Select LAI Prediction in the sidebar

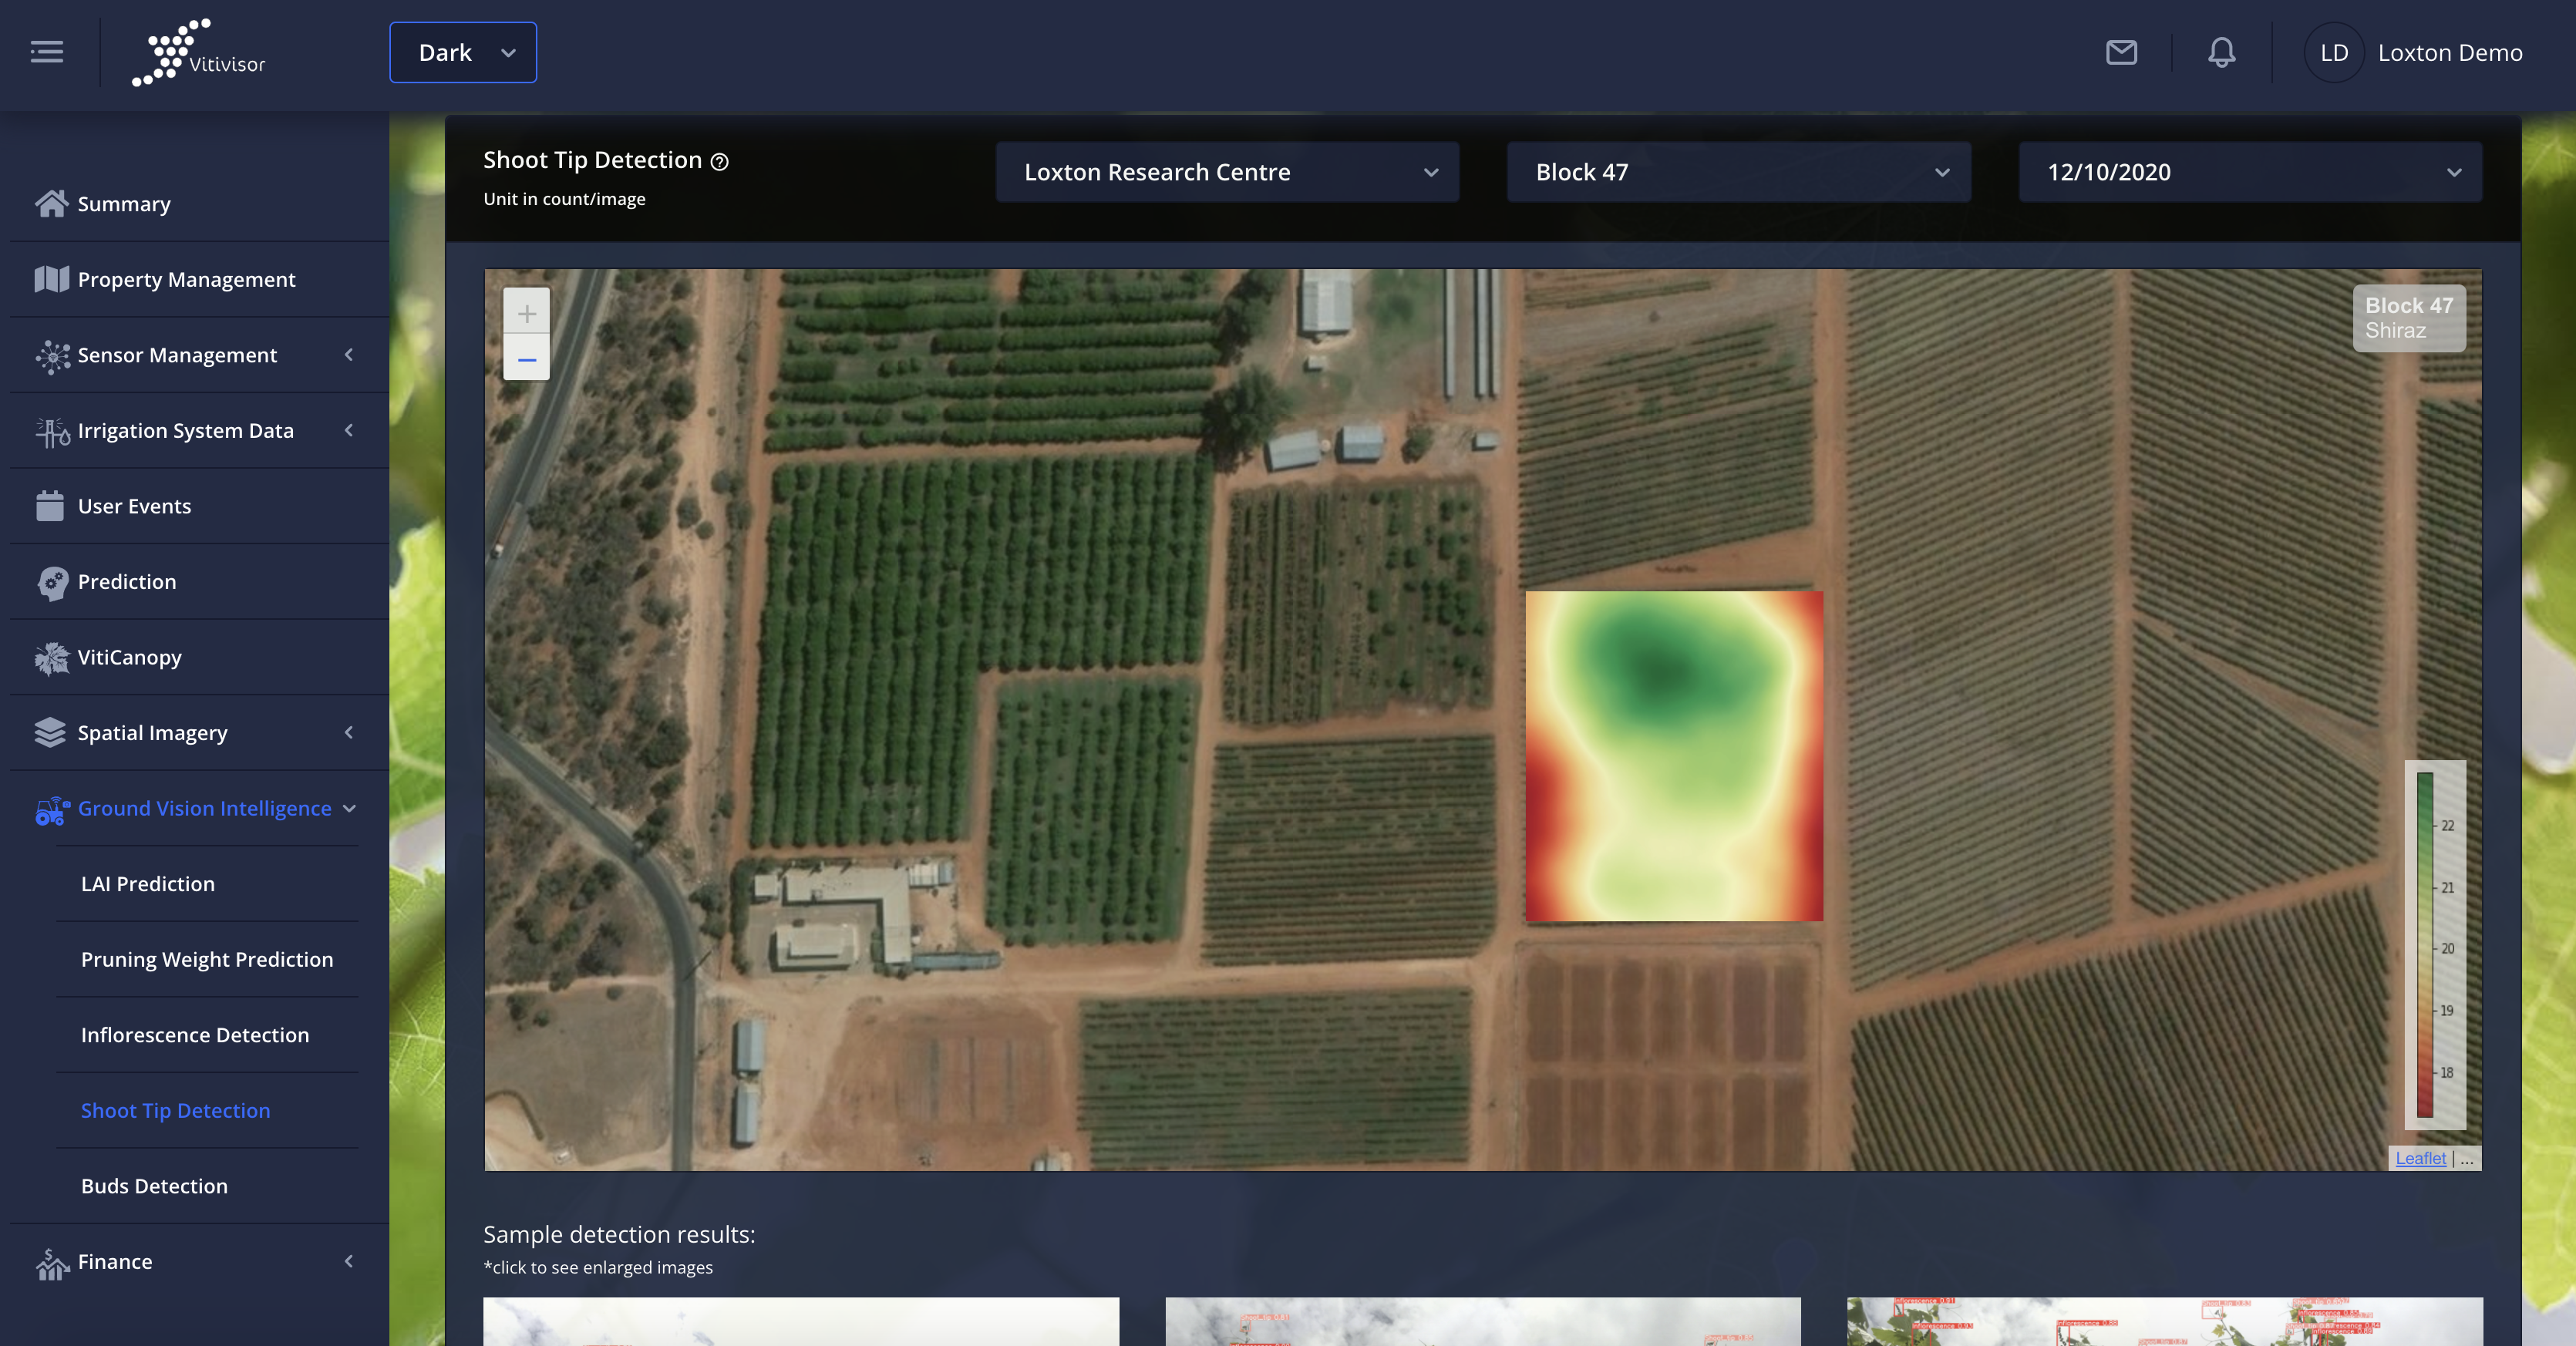click(148, 884)
